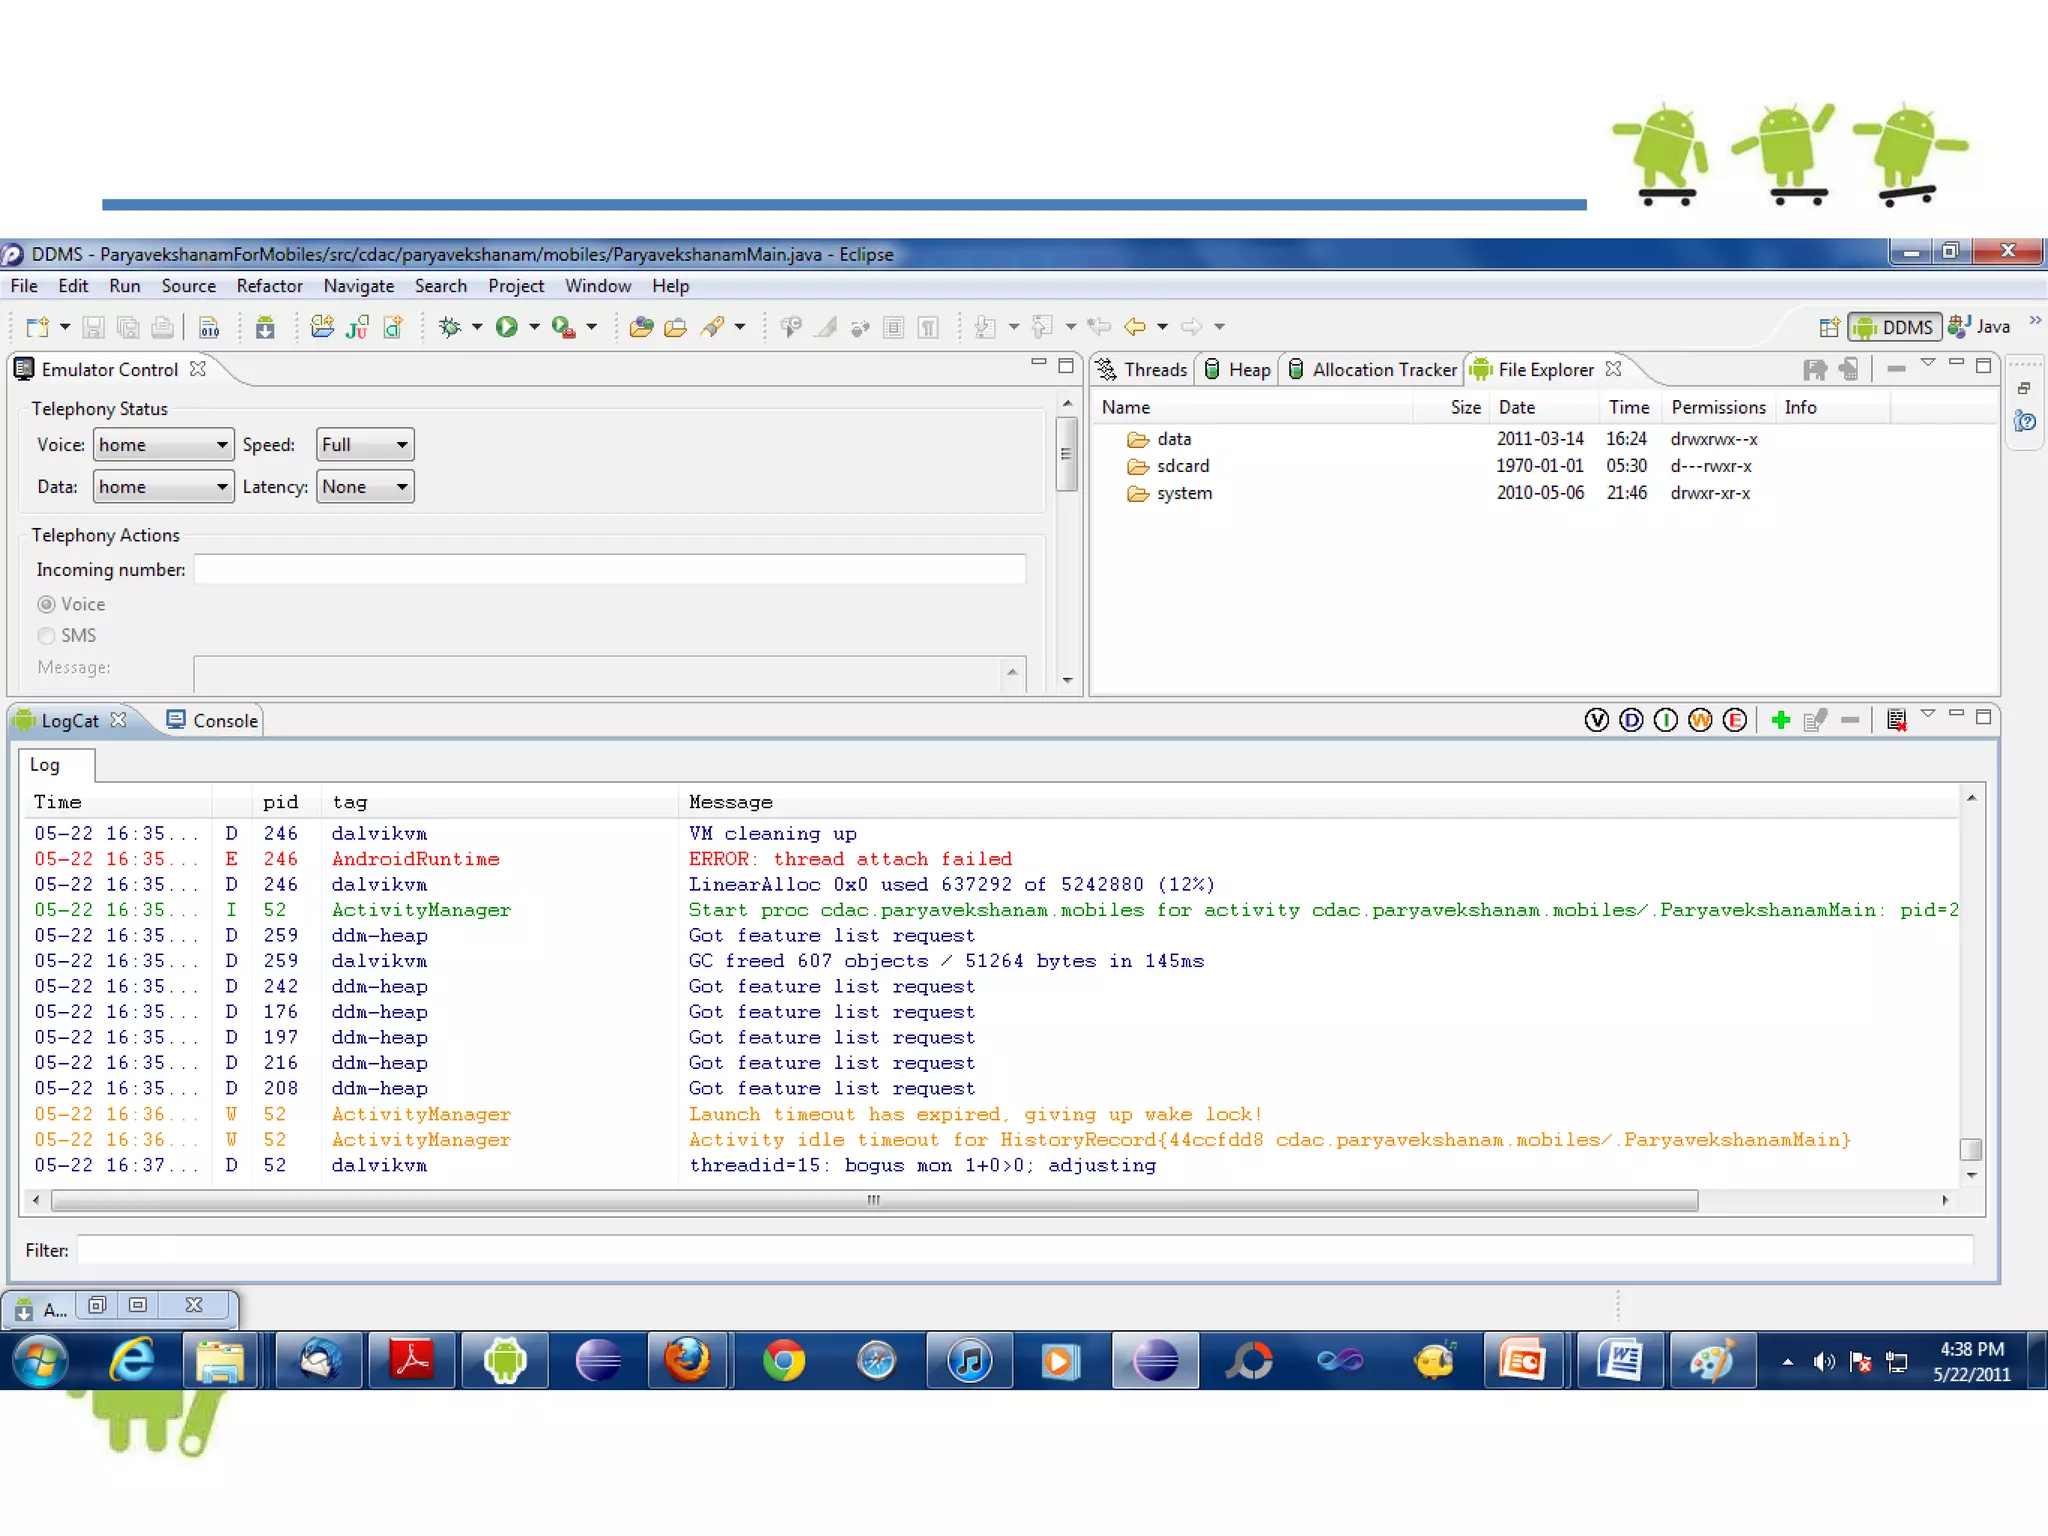Toggle the warning log level (W)
This screenshot has height=1536, width=2048.
(1700, 720)
